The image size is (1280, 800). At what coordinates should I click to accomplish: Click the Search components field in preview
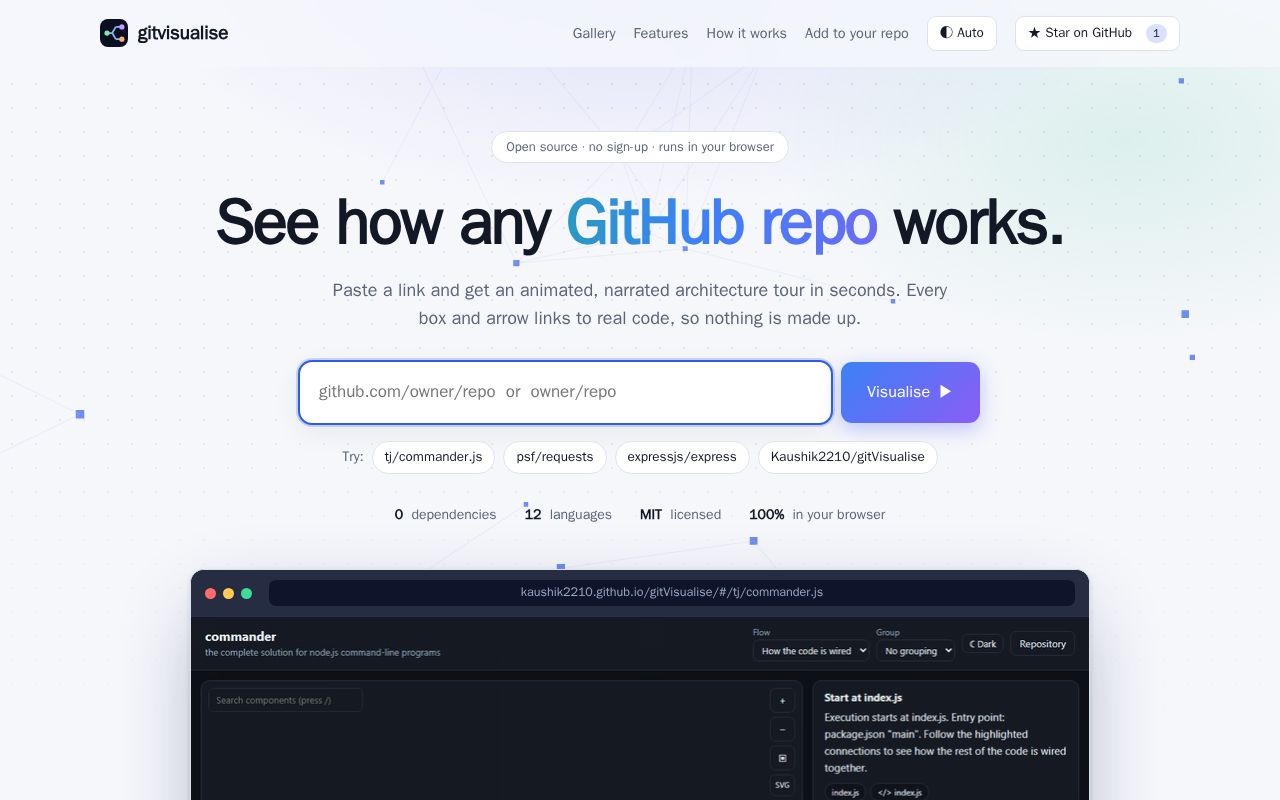coord(285,700)
